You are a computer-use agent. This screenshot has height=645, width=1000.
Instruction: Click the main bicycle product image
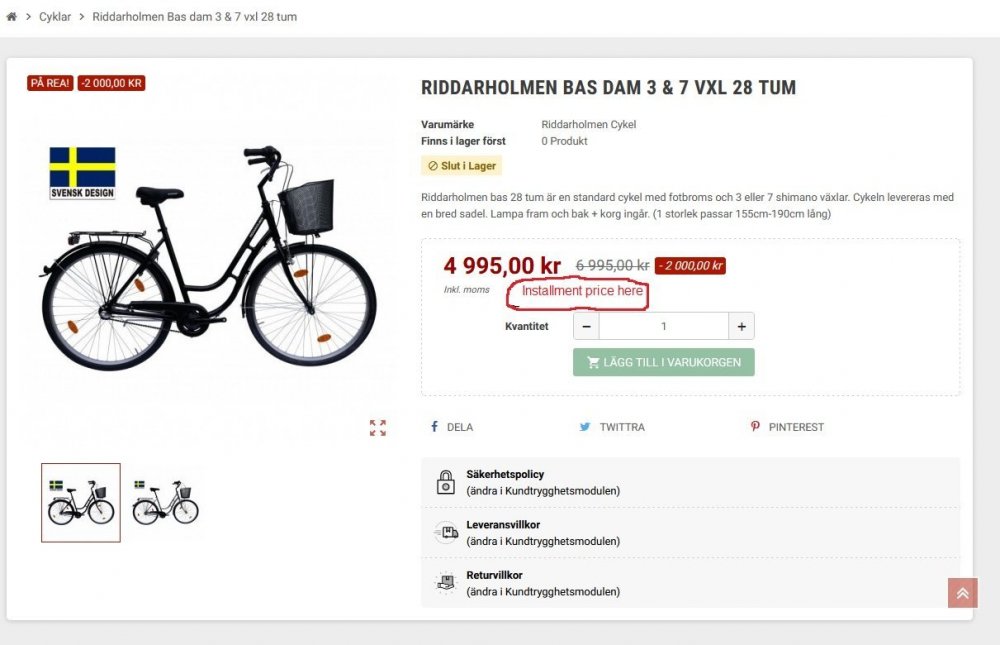[x=208, y=260]
